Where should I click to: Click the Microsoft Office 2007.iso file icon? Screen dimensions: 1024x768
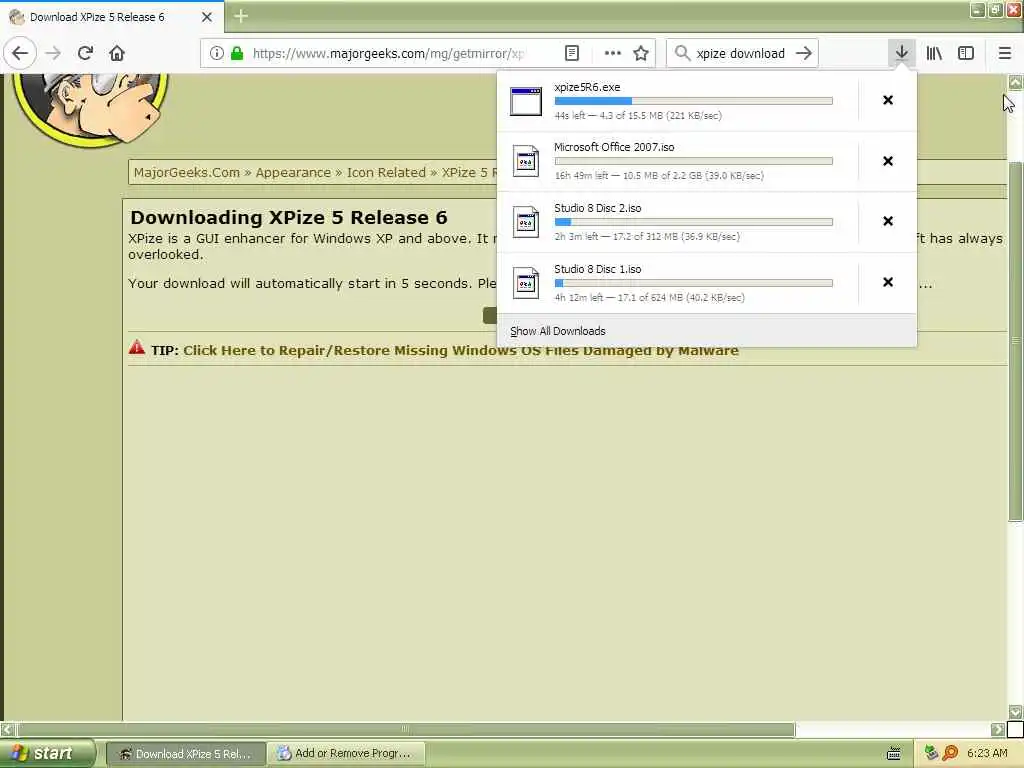[526, 161]
